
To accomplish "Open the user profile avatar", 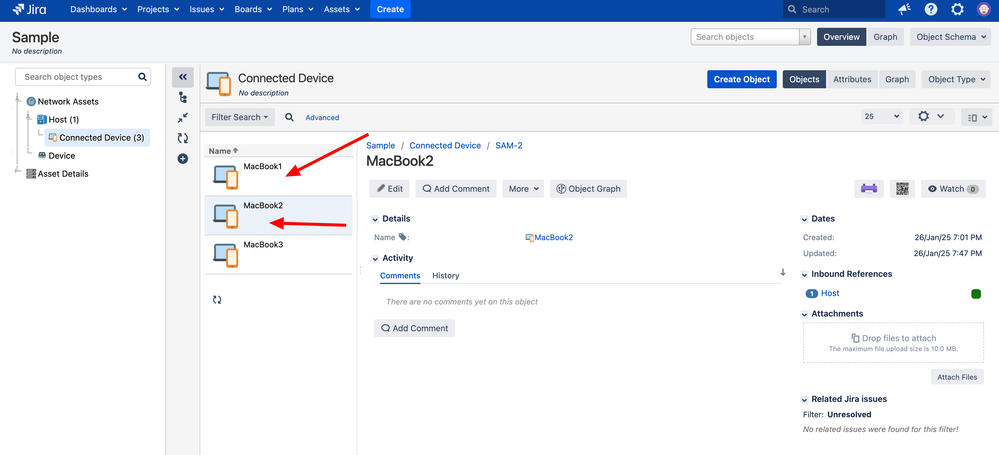I will [x=984, y=10].
